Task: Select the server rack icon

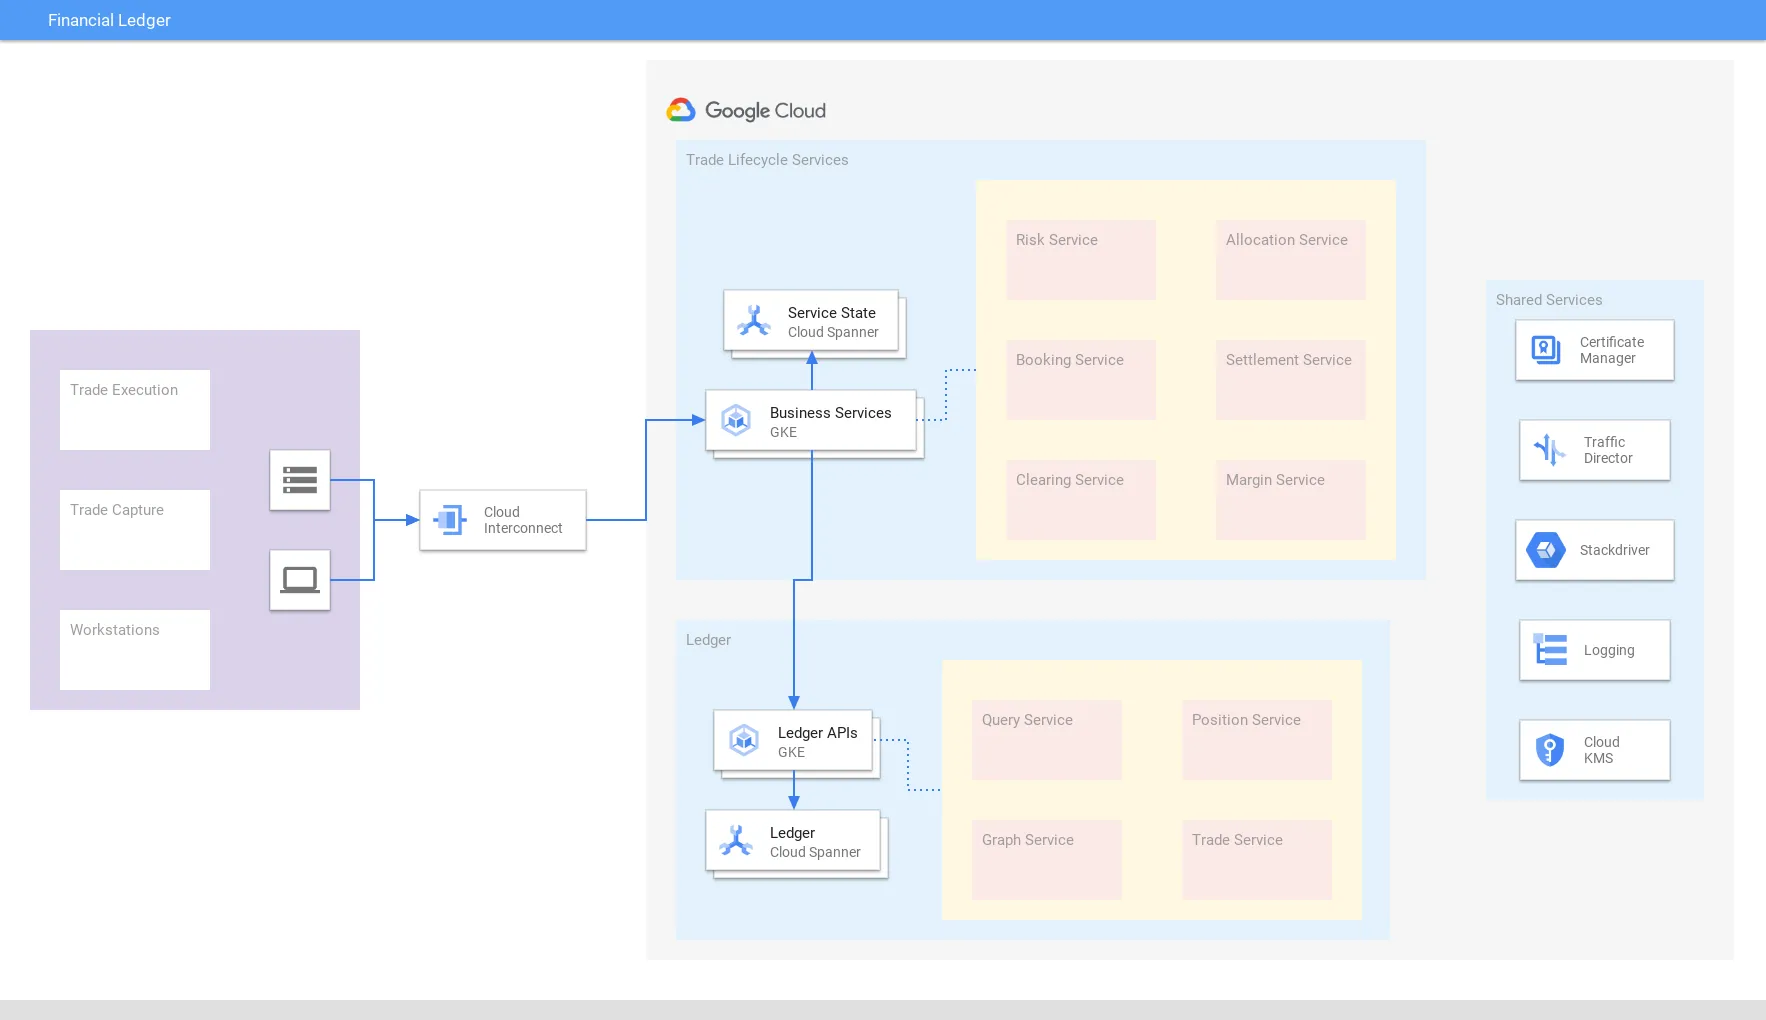Action: (x=300, y=480)
